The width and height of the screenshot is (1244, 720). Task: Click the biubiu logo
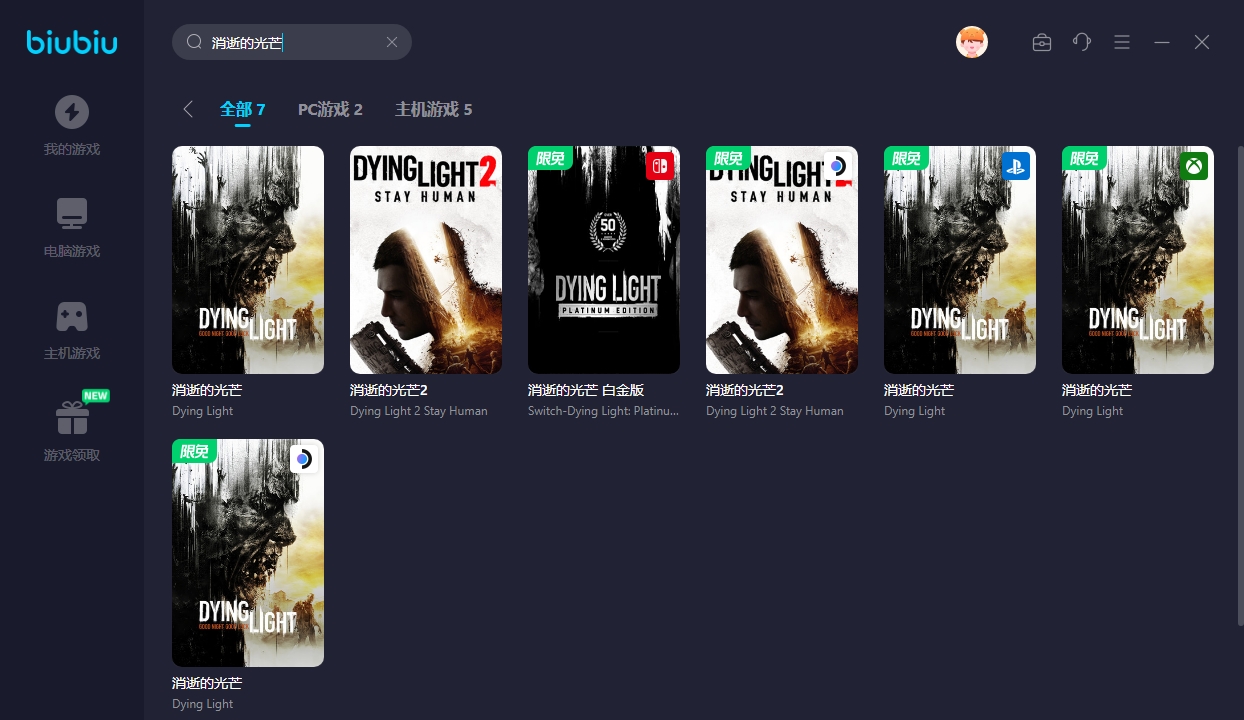click(x=71, y=42)
